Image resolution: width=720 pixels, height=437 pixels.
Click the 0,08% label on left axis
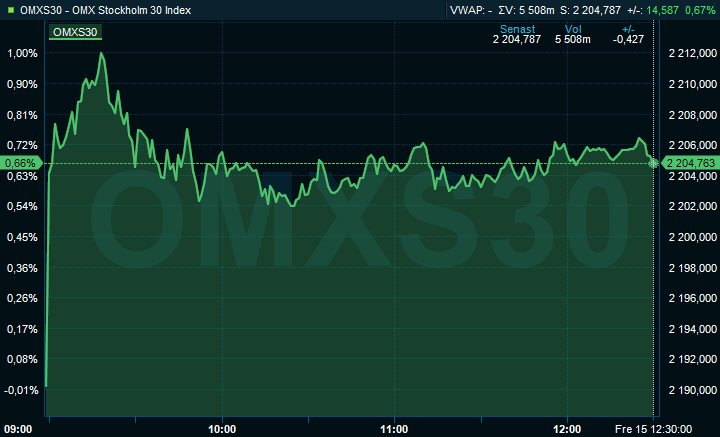22,359
